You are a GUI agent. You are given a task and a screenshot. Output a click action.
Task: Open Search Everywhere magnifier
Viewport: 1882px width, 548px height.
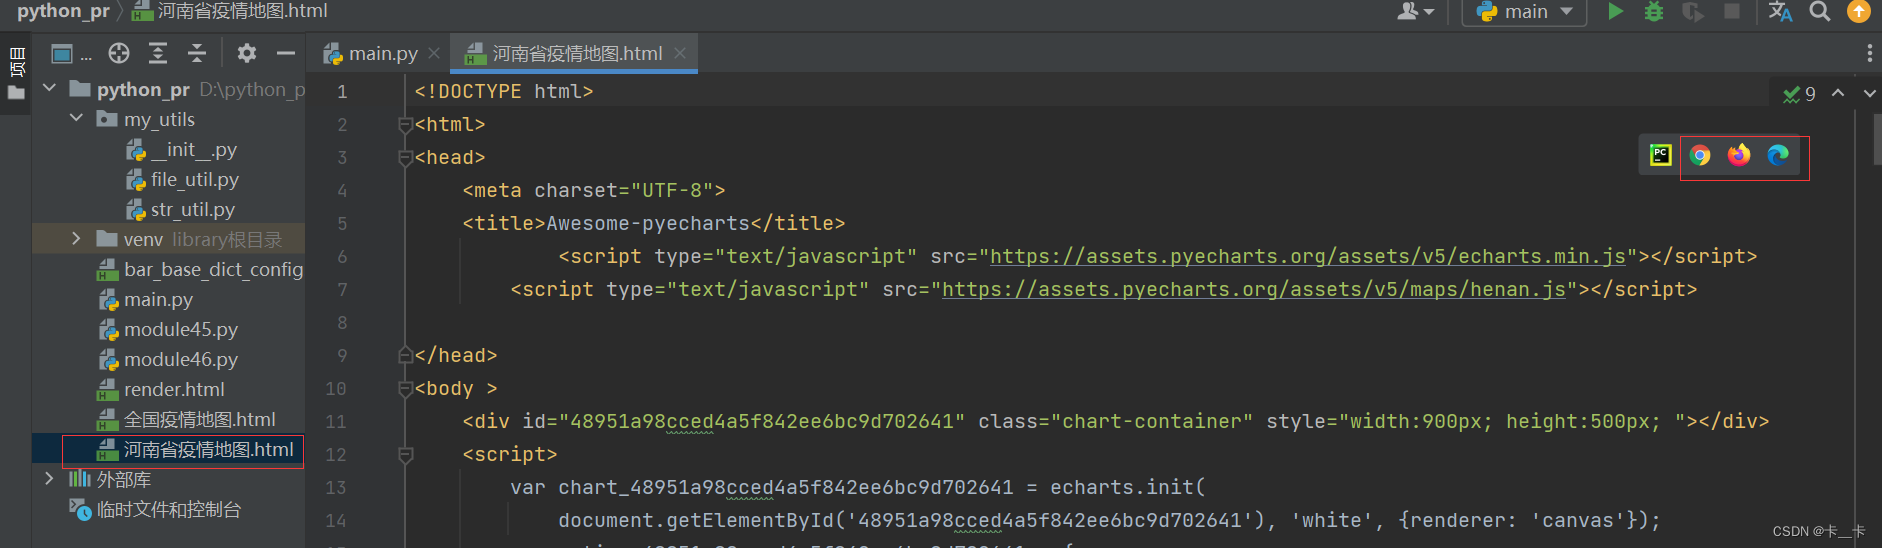[1820, 11]
